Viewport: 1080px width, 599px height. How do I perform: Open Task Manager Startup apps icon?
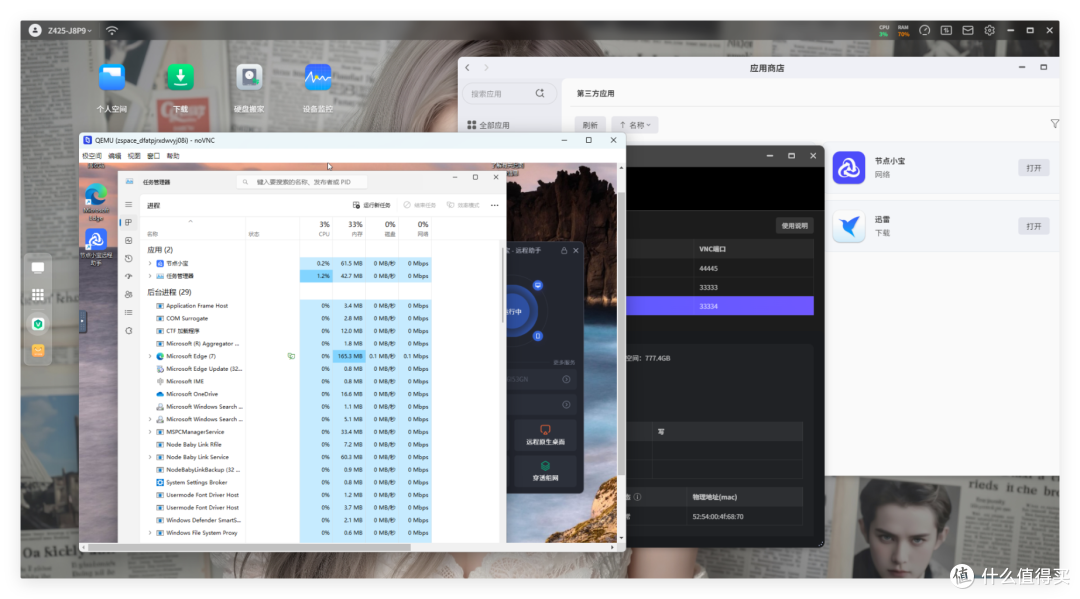point(128,276)
